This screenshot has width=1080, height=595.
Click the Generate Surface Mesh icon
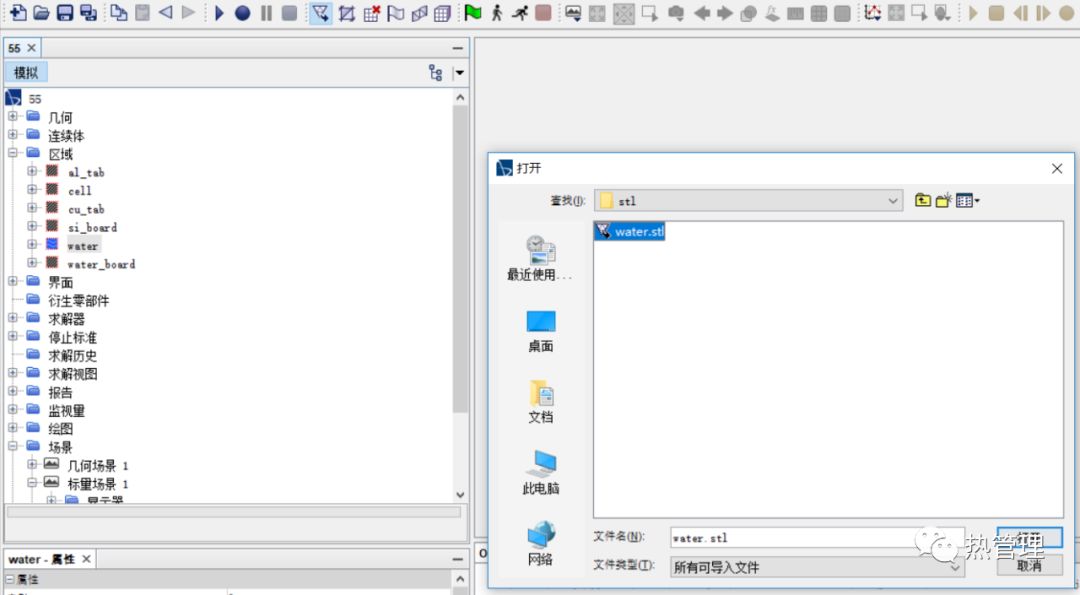click(x=419, y=12)
